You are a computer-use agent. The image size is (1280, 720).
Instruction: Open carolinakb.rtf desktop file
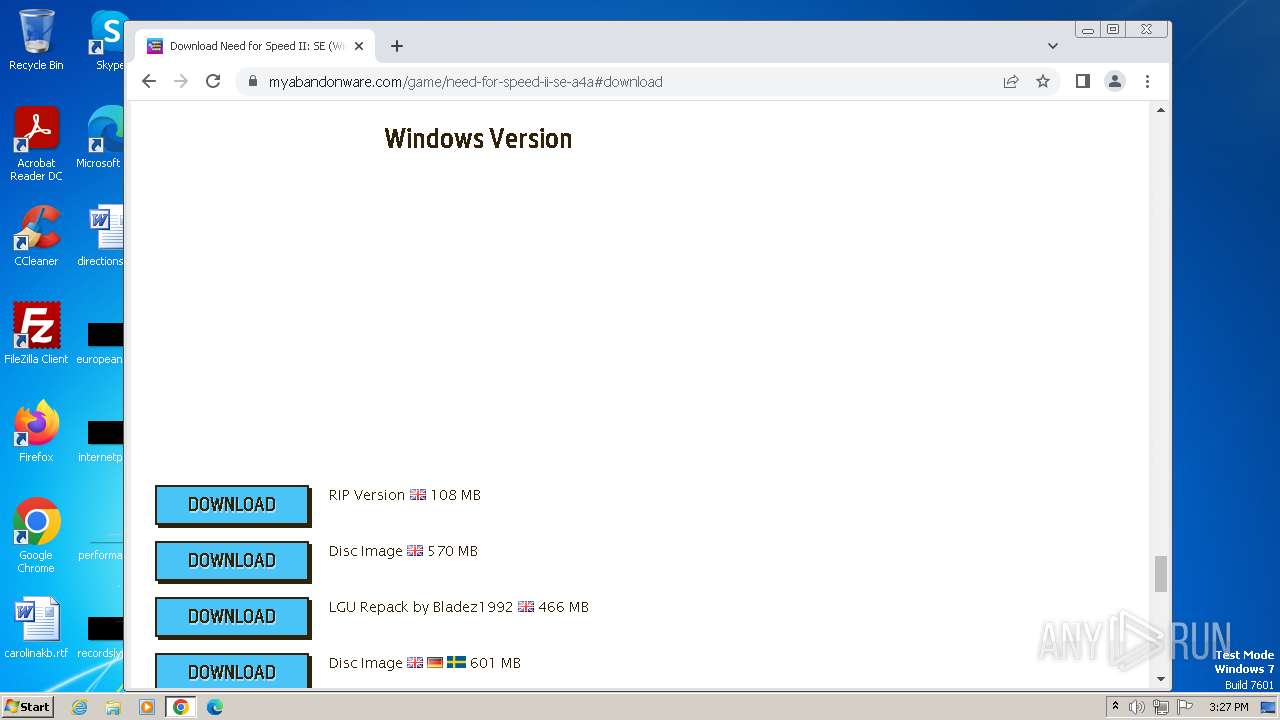tap(36, 628)
